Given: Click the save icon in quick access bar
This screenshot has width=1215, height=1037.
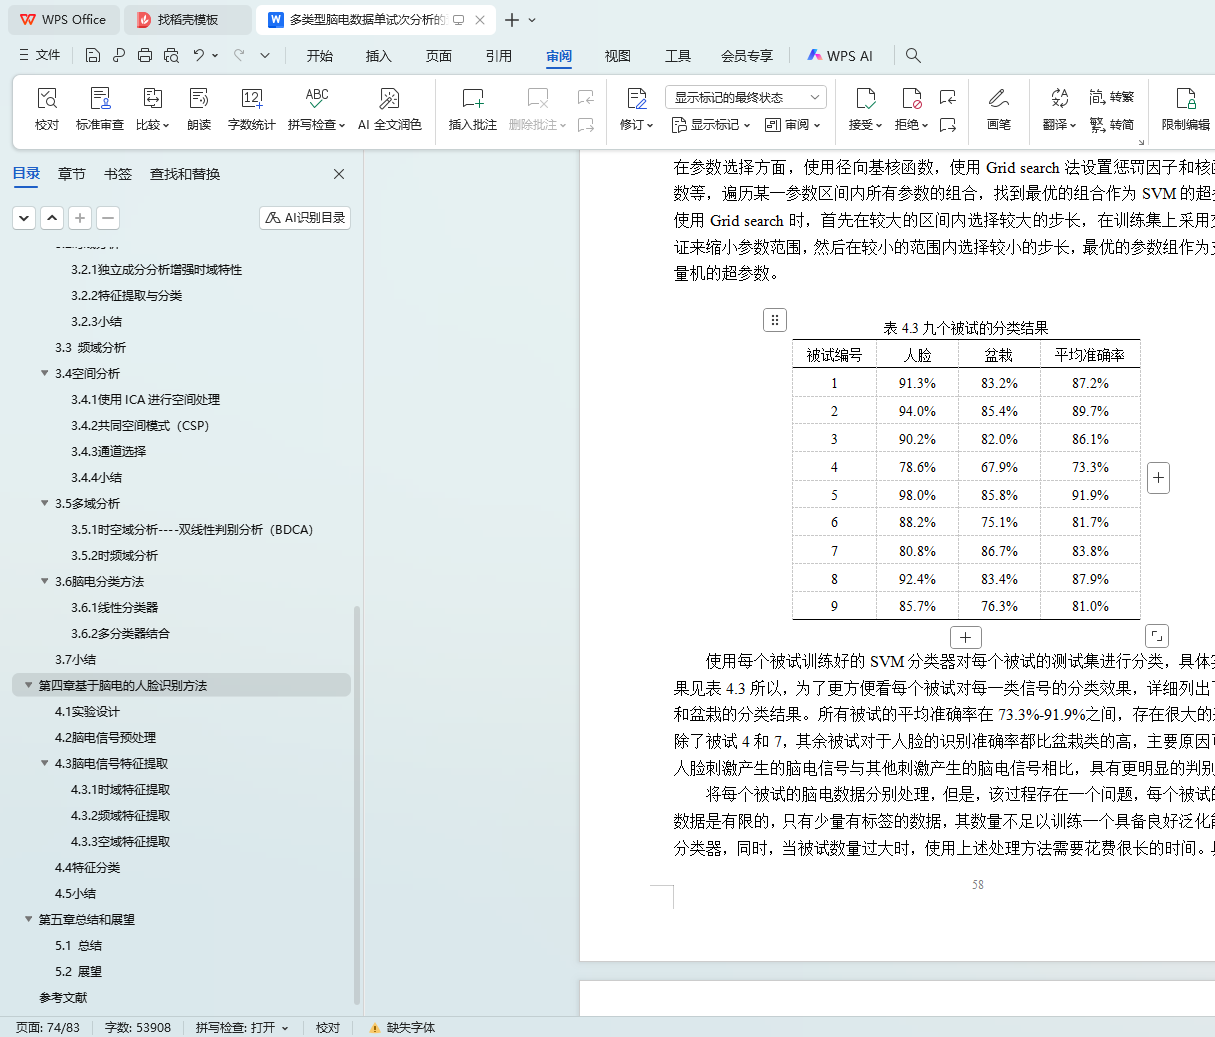Looking at the screenshot, I should click(x=93, y=55).
